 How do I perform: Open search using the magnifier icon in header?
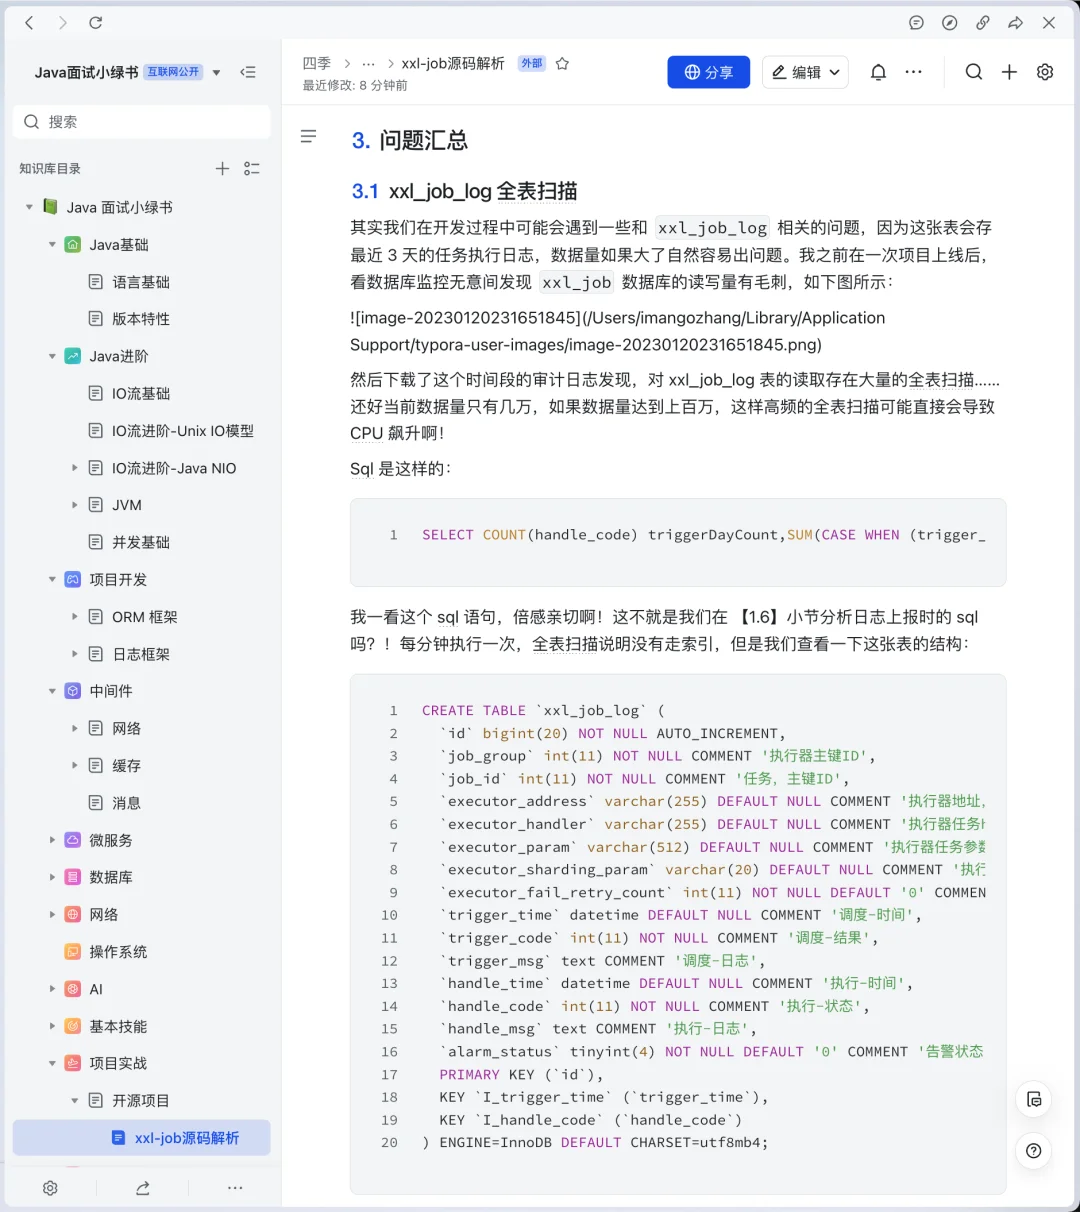coord(973,72)
